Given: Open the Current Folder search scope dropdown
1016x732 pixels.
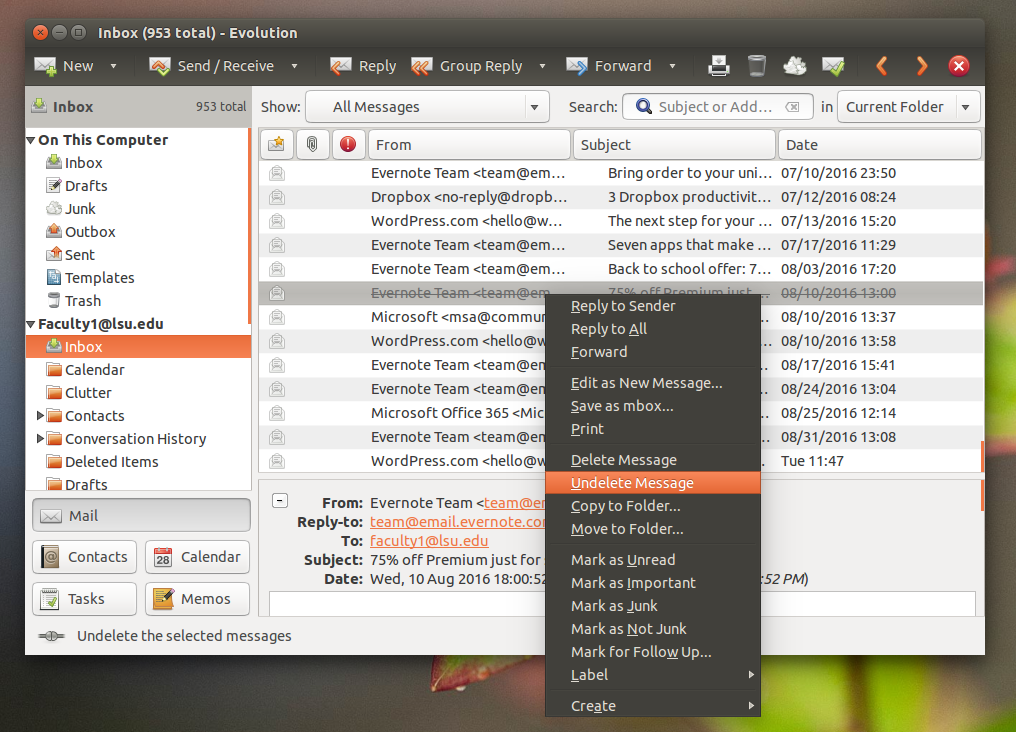Looking at the screenshot, I should coord(908,107).
